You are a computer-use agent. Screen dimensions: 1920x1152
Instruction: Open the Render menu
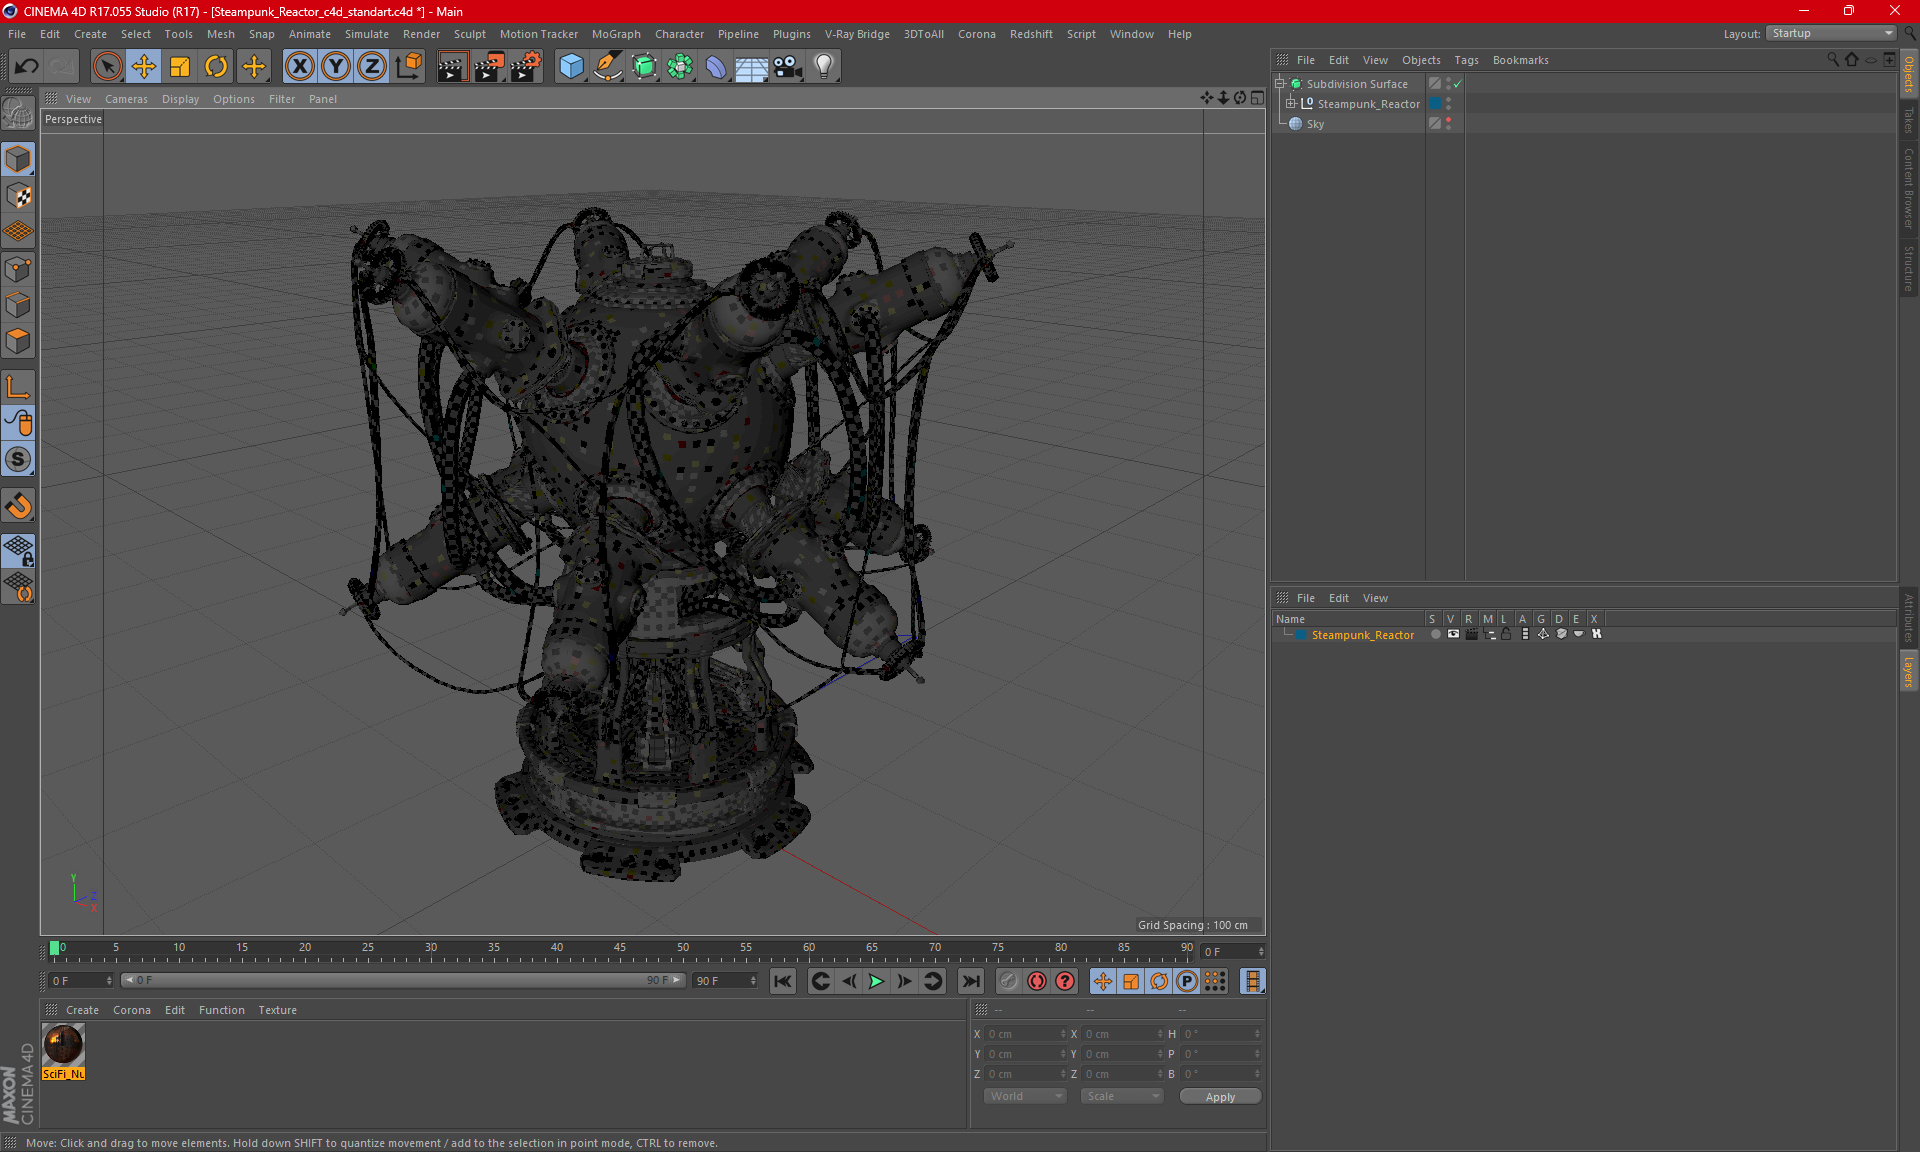click(x=421, y=34)
